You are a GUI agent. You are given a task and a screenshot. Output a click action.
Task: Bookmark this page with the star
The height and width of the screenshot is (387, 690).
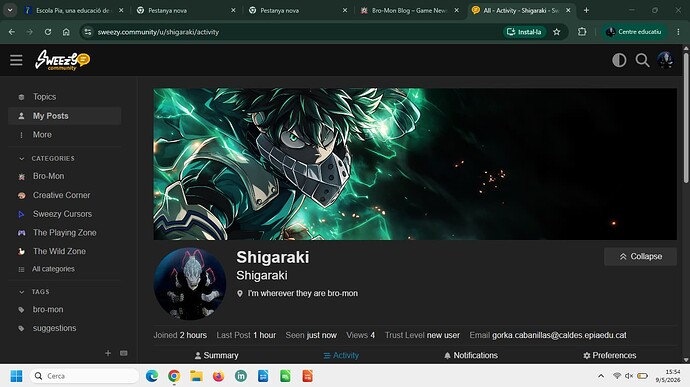[557, 32]
